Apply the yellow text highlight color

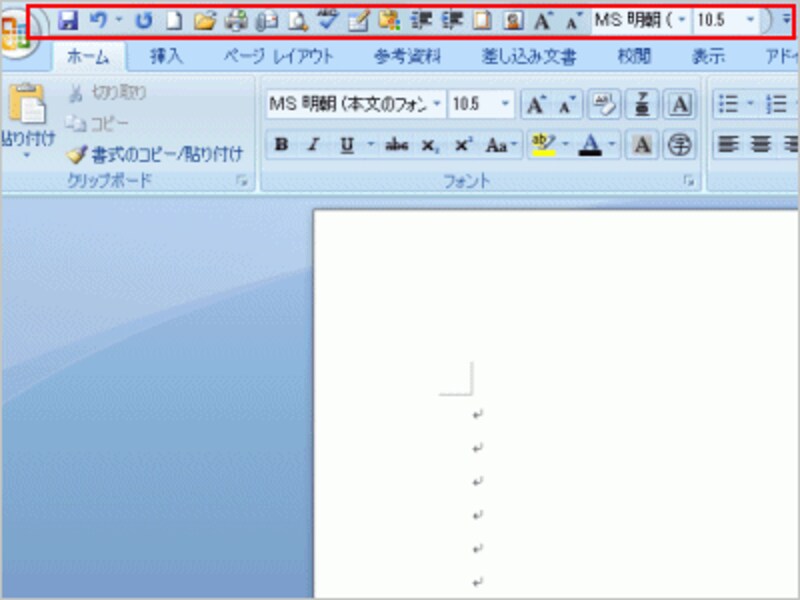click(x=543, y=145)
